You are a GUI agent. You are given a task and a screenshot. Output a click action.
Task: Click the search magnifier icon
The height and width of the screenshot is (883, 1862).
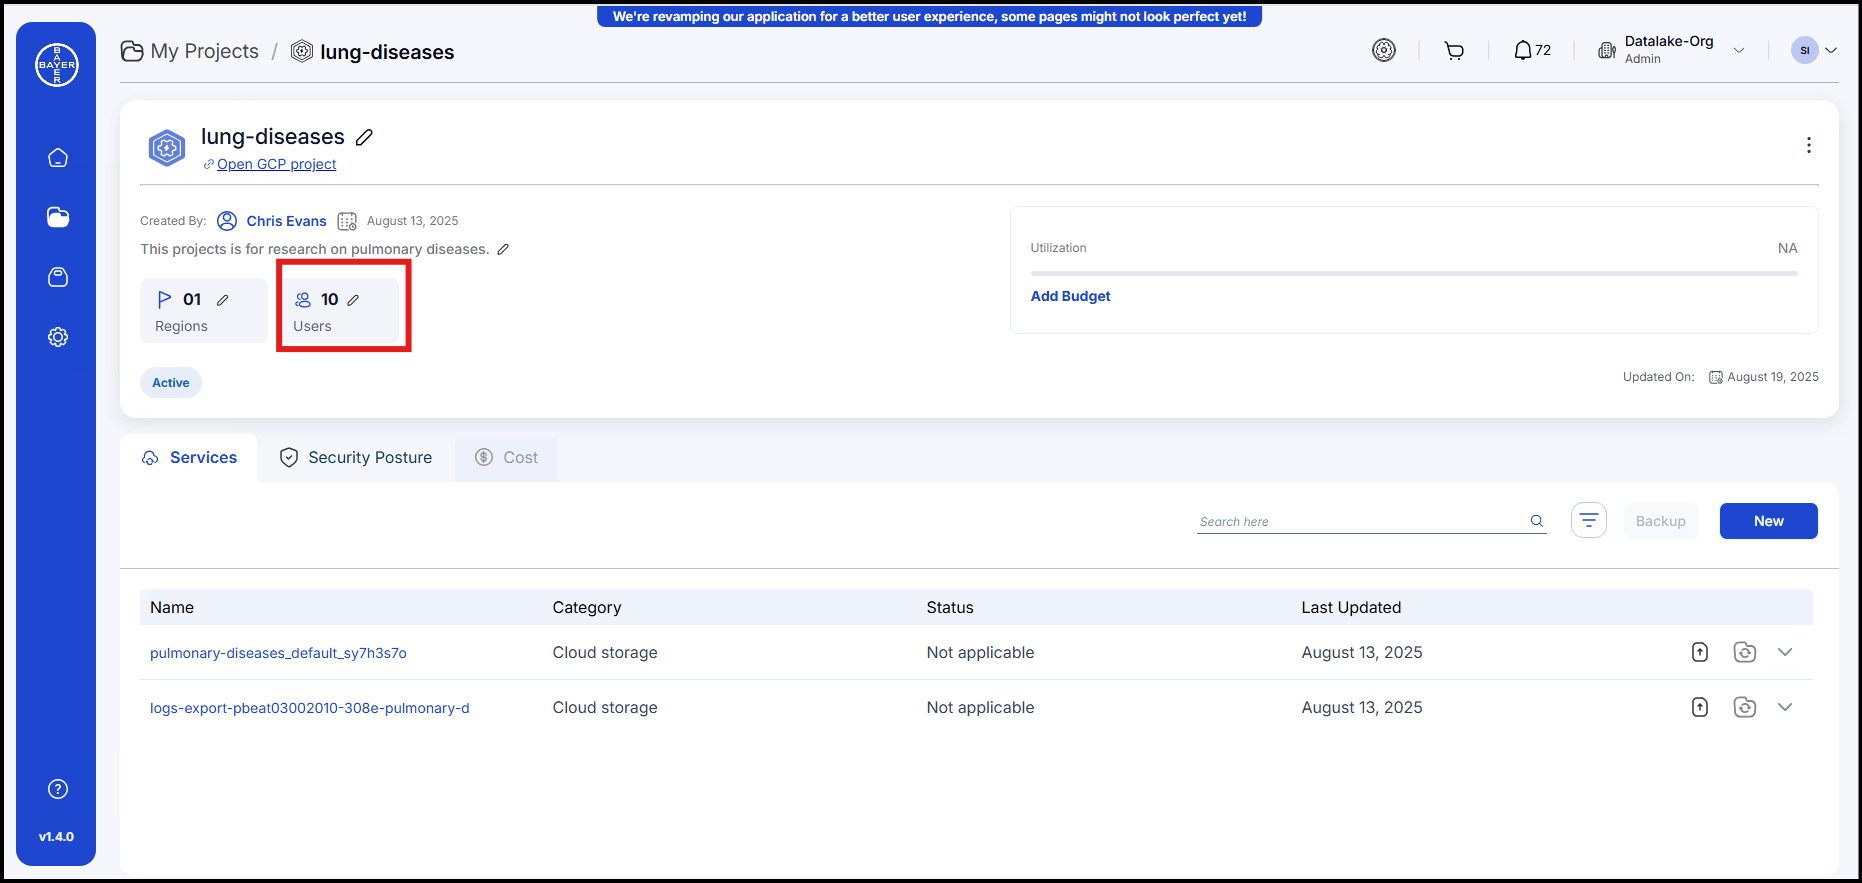(x=1537, y=521)
